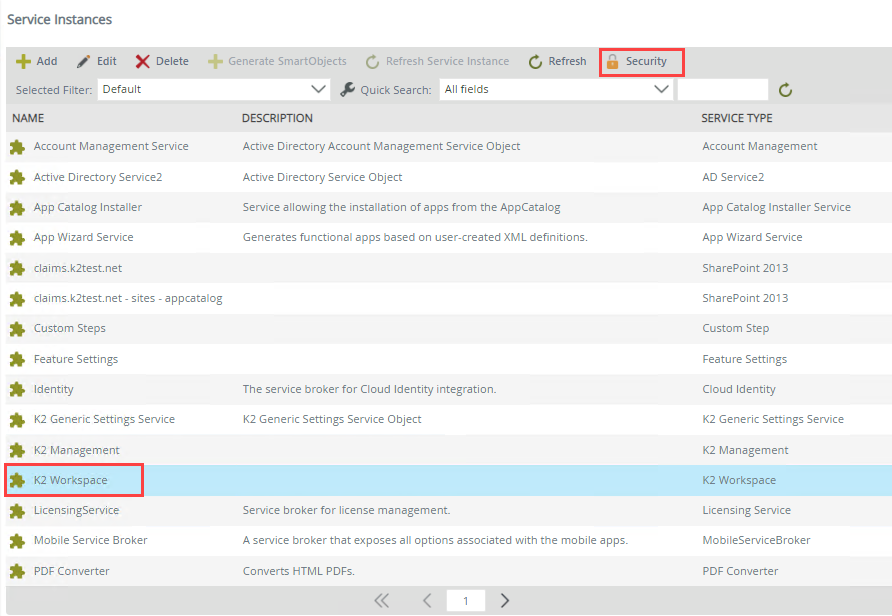Click the Active Directory Service2 puzzle icon

(x=17, y=177)
